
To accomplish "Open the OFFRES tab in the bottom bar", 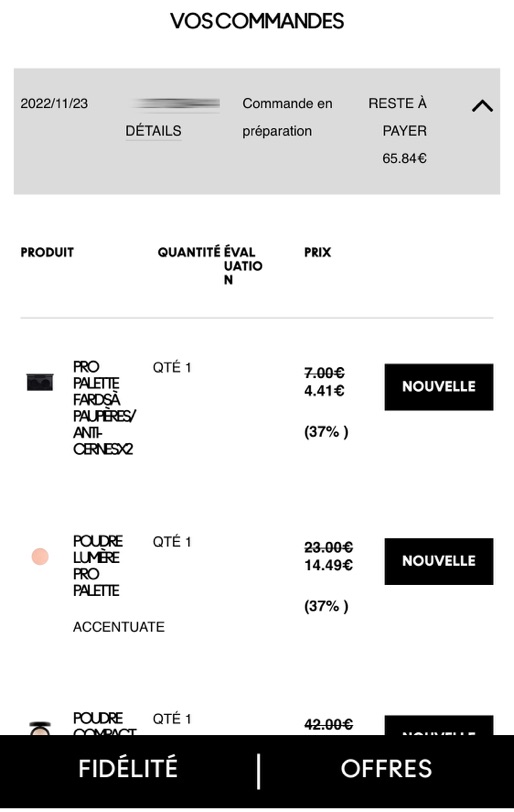I will click(386, 768).
